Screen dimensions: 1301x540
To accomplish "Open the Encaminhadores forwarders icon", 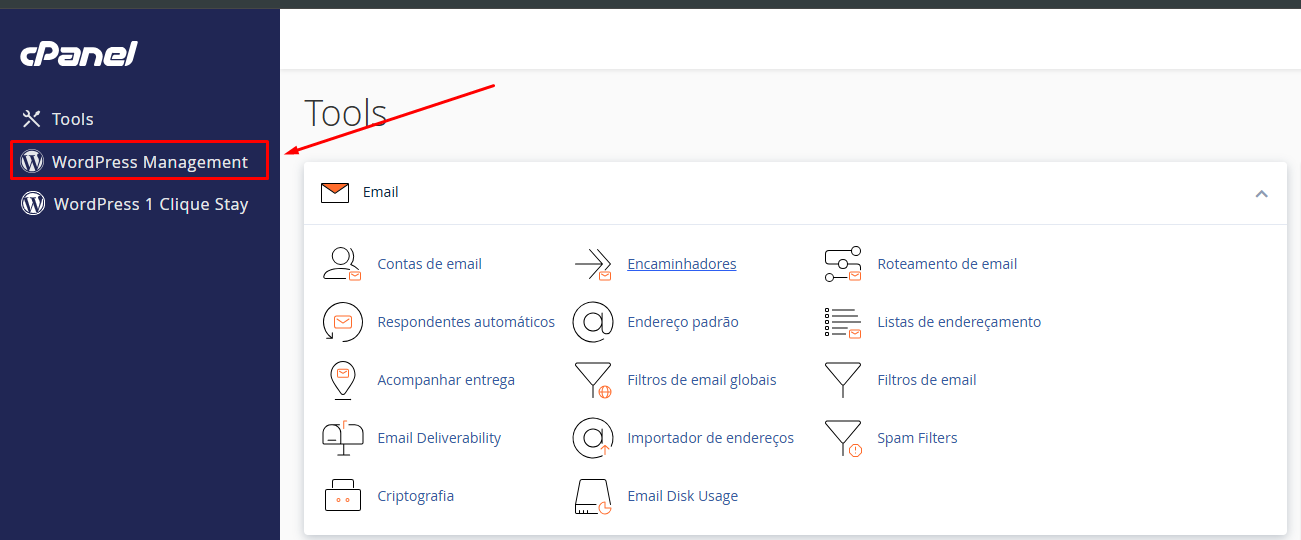I will point(592,264).
